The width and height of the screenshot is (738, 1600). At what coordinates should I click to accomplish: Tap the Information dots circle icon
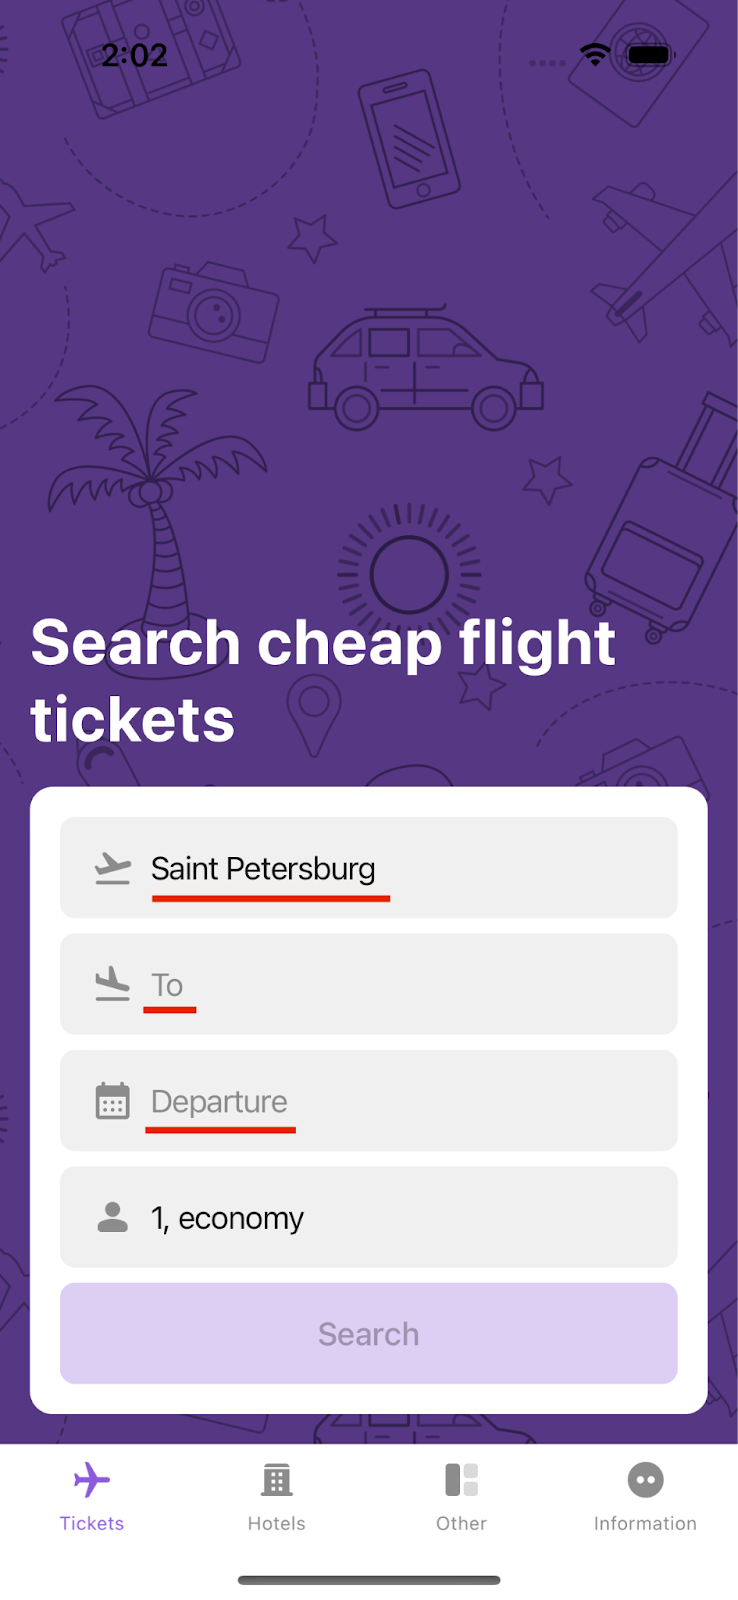645,1480
